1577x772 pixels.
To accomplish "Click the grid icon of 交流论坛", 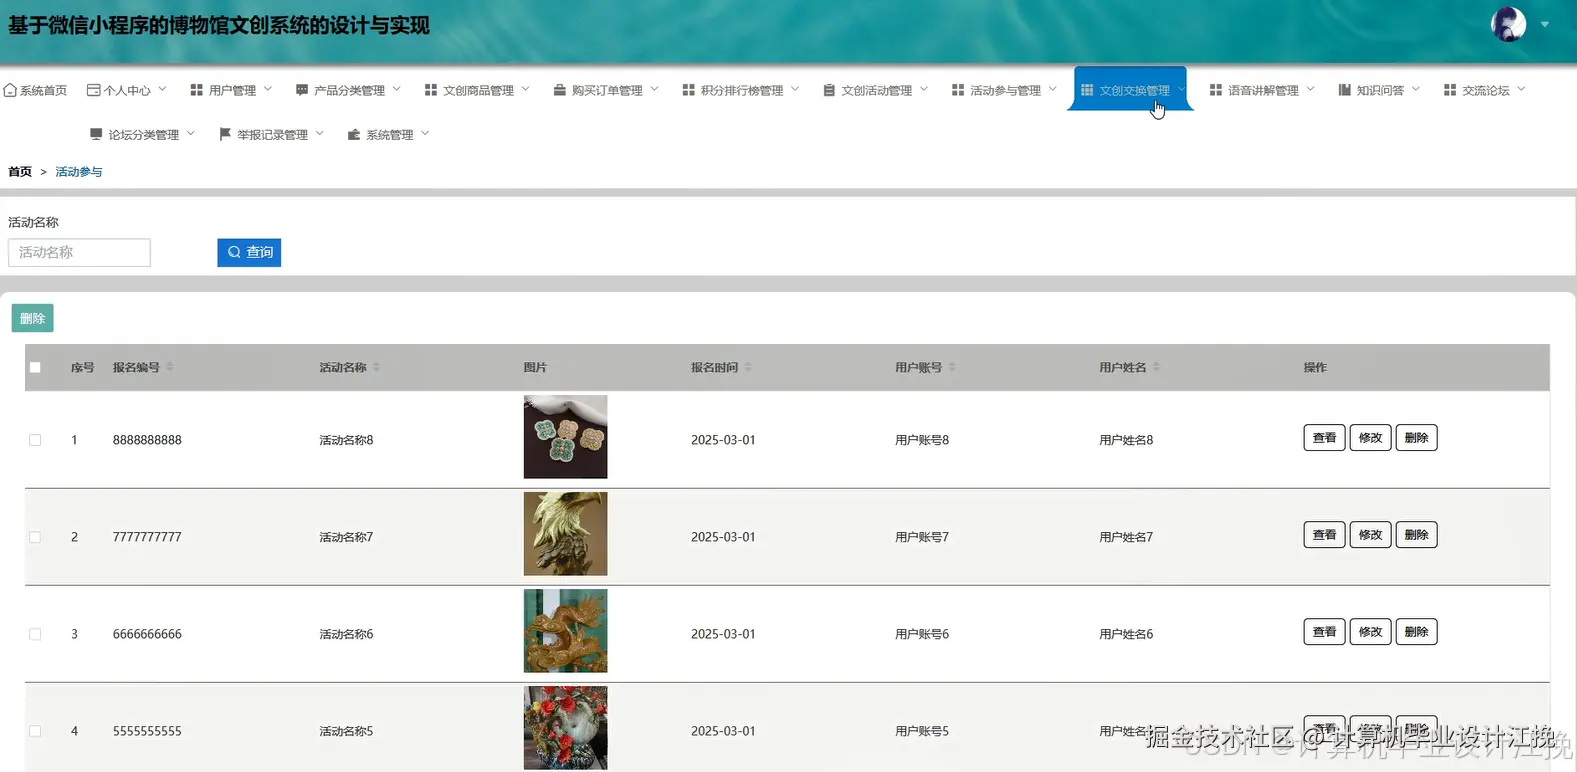I will point(1450,90).
